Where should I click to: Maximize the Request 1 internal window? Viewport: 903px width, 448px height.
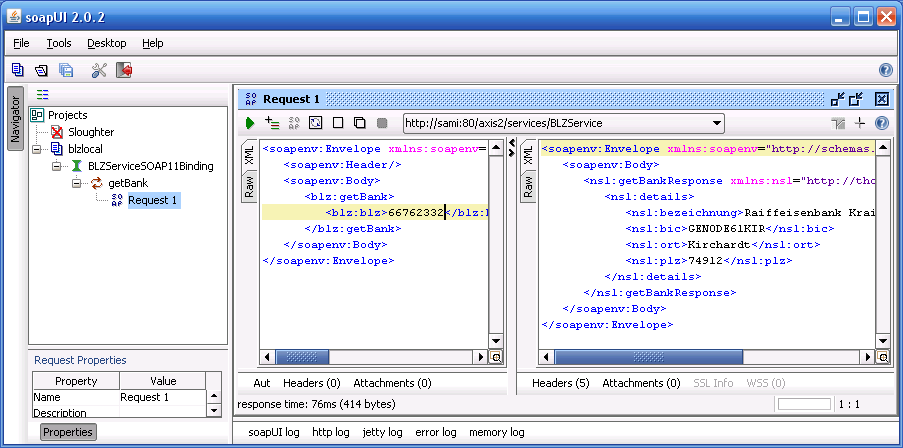point(856,99)
